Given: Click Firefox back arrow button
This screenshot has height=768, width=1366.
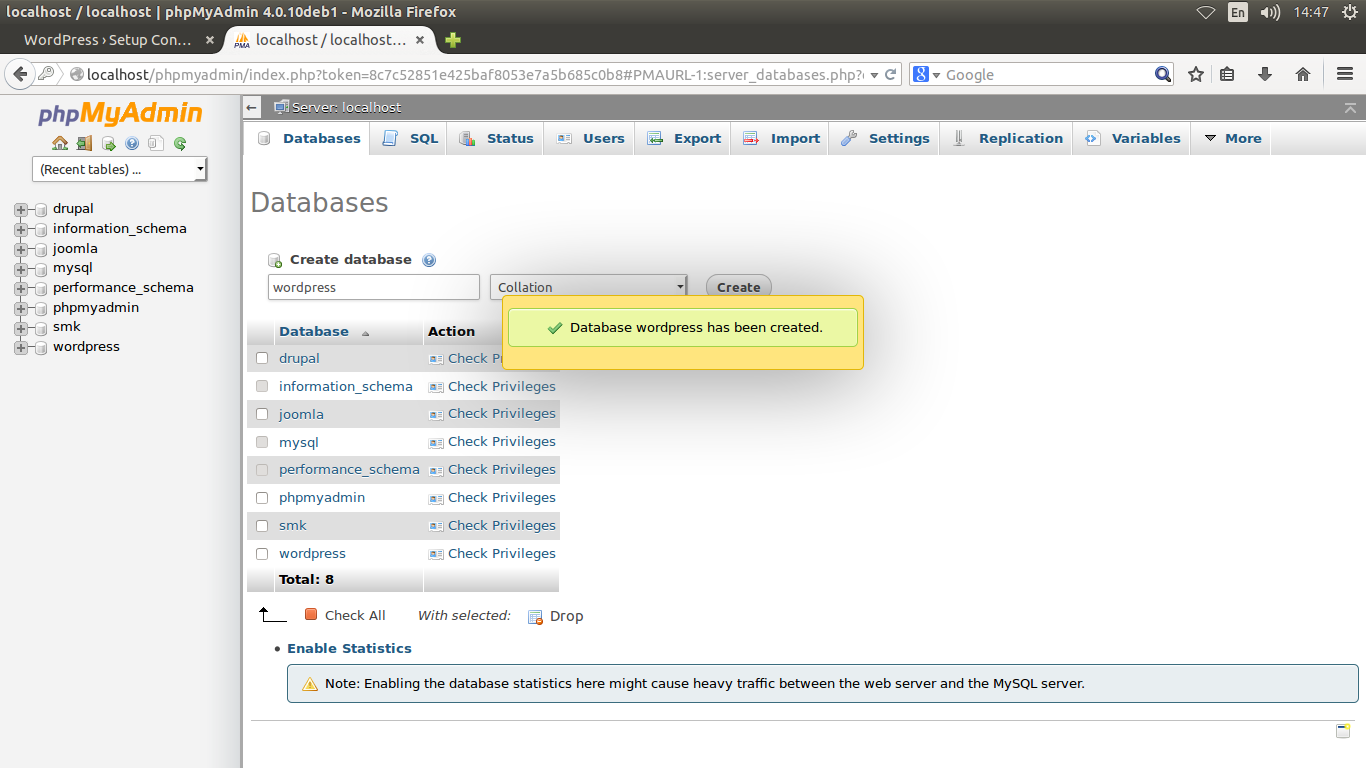Looking at the screenshot, I should click(19, 74).
